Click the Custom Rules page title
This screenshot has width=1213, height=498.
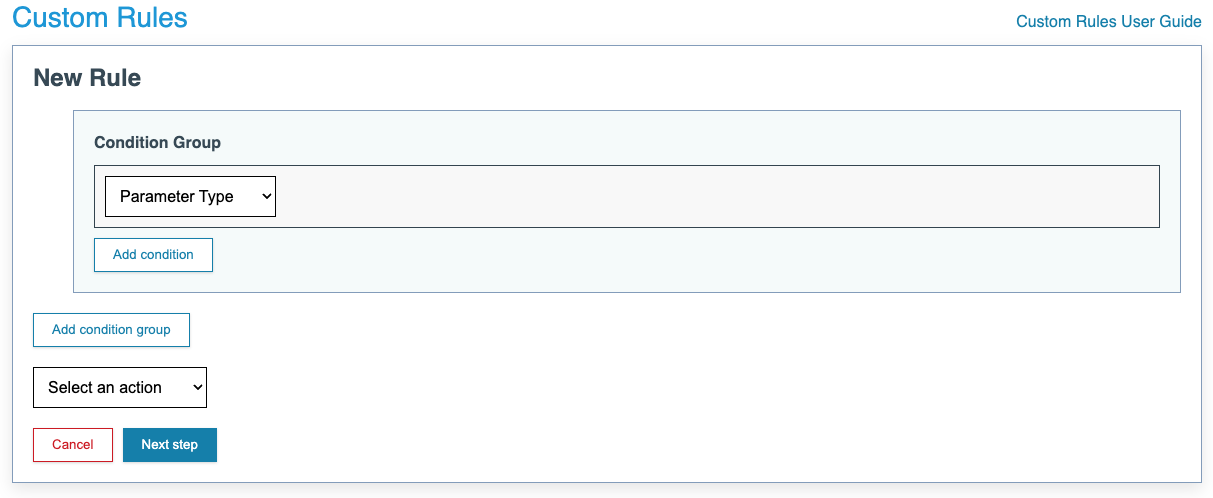(99, 18)
